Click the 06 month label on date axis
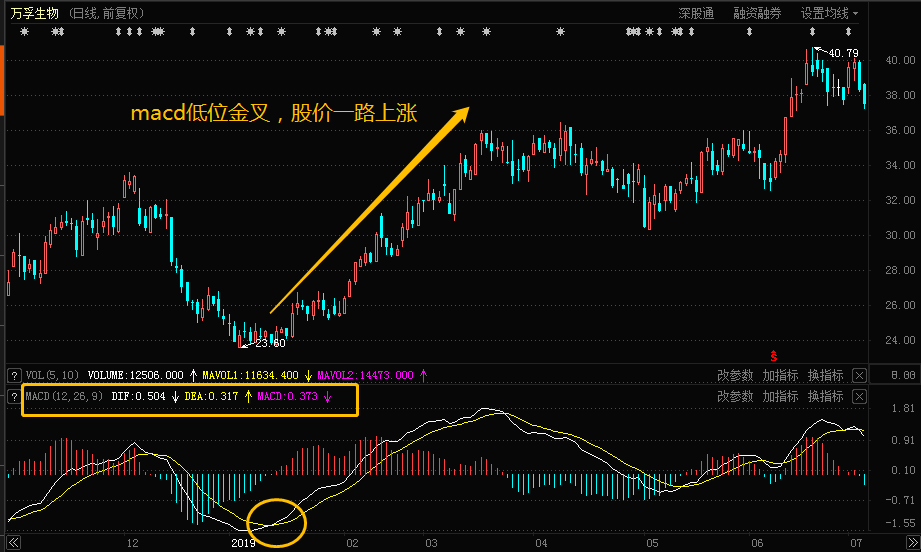921x552 pixels. pos(757,543)
